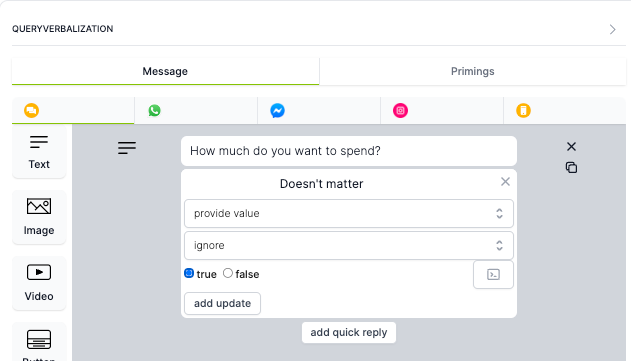Select the true radio button
The height and width of the screenshot is (361, 631).
[189, 273]
